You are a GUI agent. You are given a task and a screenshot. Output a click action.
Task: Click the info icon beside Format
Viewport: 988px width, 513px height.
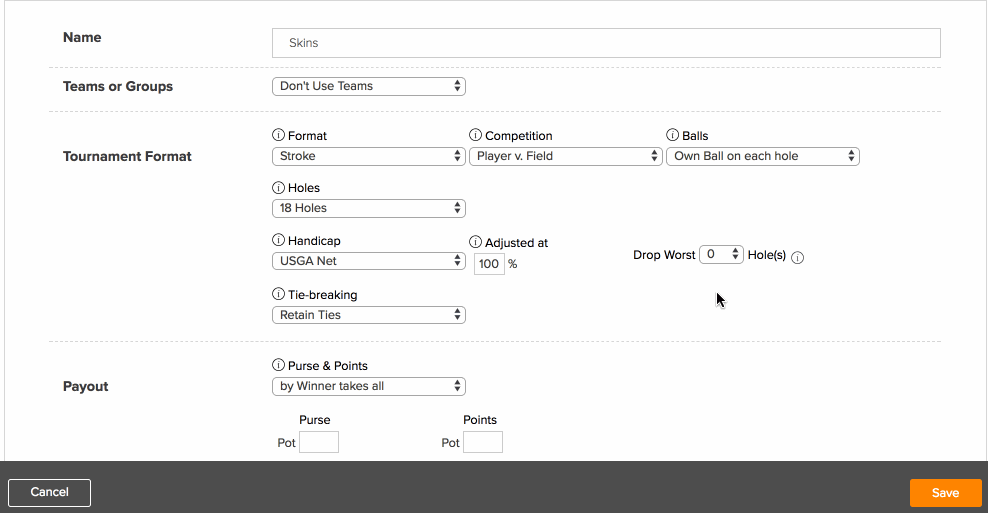pos(278,135)
